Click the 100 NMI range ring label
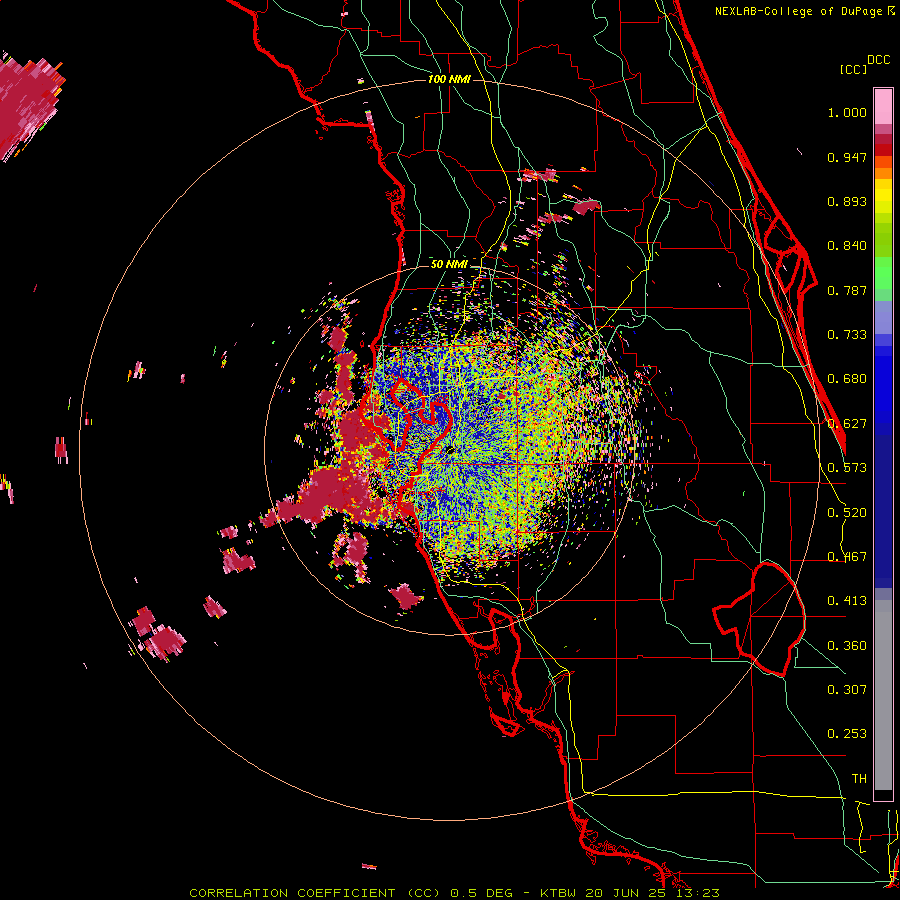The width and height of the screenshot is (900, 900). (x=449, y=79)
